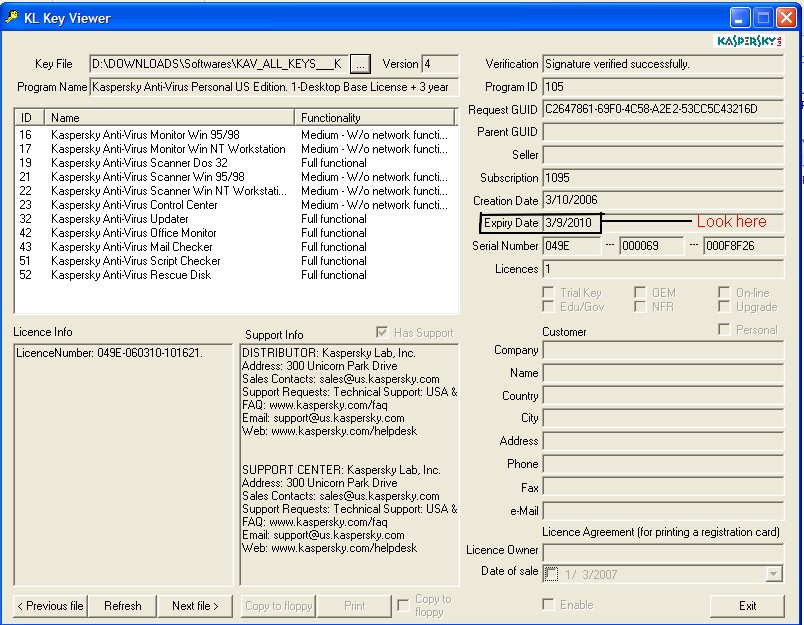Select row Kaspersky Anti-Virus Monitor Win NT Workstation

pos(234,149)
